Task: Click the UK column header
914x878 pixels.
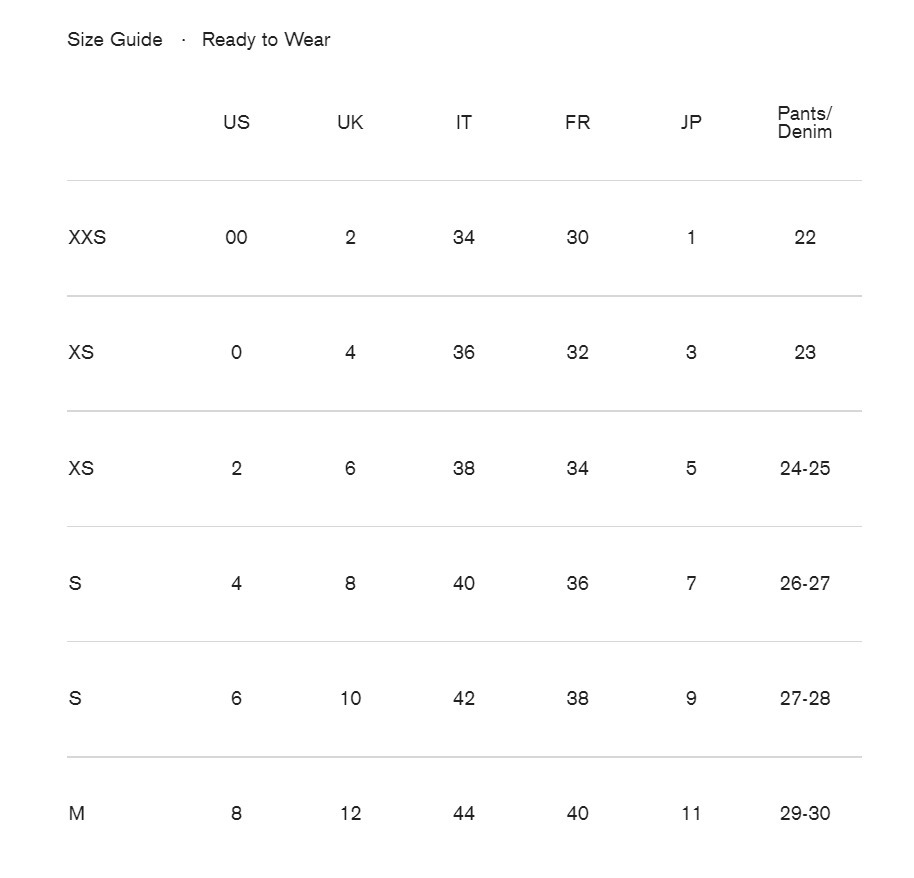Action: 350,122
